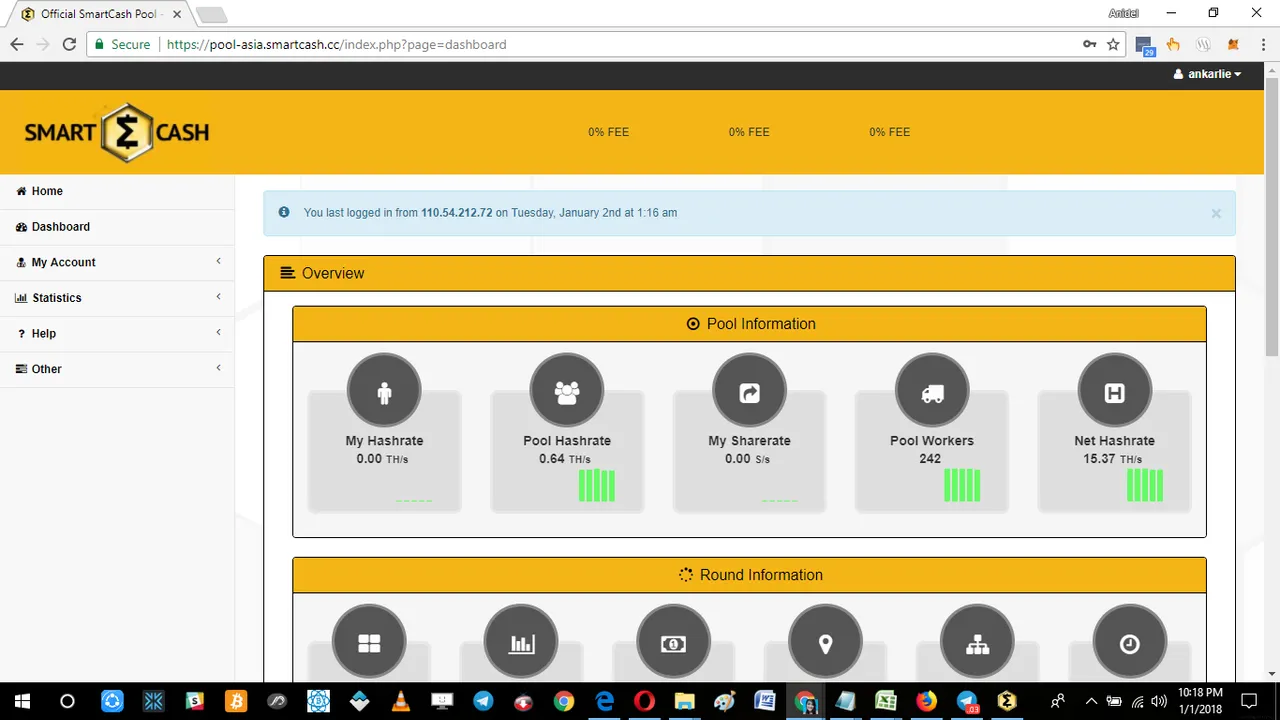Open the ankarlie user dropdown
1280x720 pixels.
(x=1207, y=74)
